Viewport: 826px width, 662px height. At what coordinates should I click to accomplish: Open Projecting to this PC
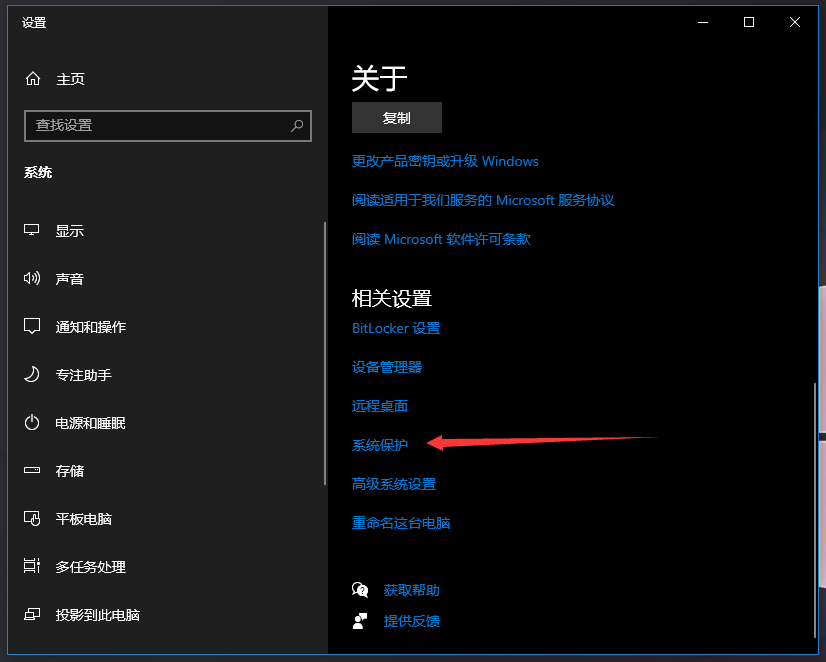point(97,615)
